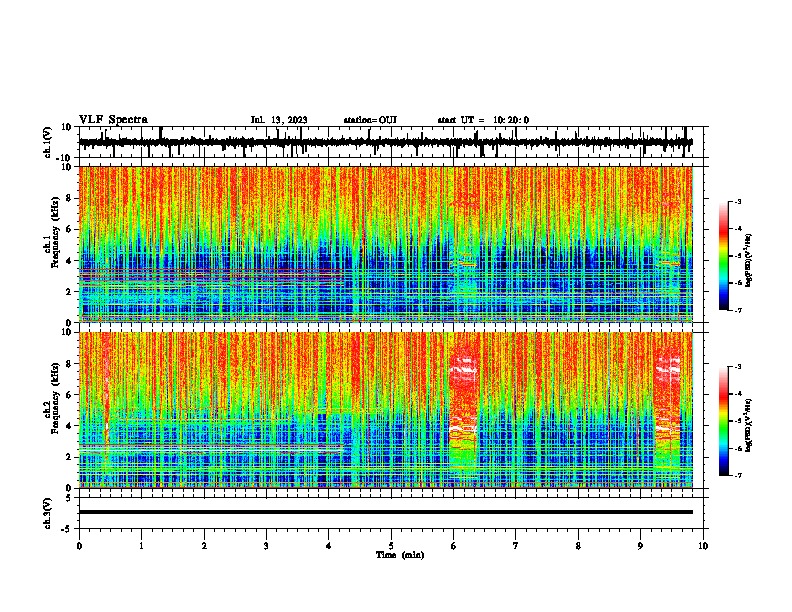Click the ch.1(V) waveform trace panel

[x=391, y=142]
